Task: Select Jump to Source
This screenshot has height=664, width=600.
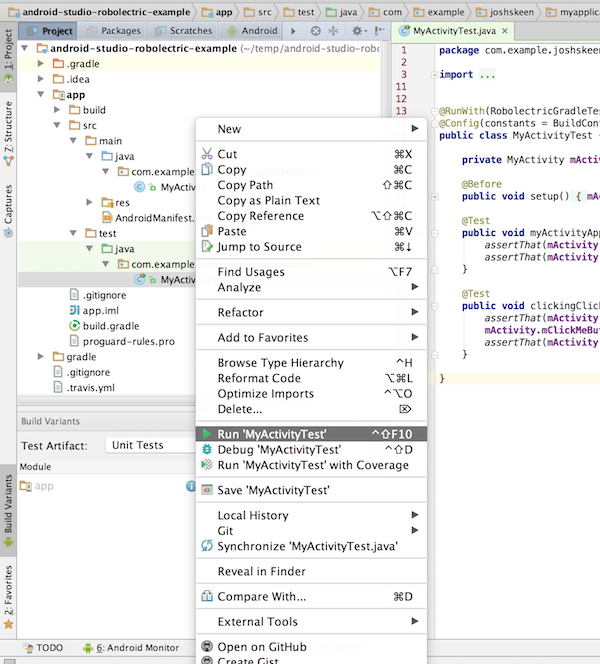Action: point(311,247)
